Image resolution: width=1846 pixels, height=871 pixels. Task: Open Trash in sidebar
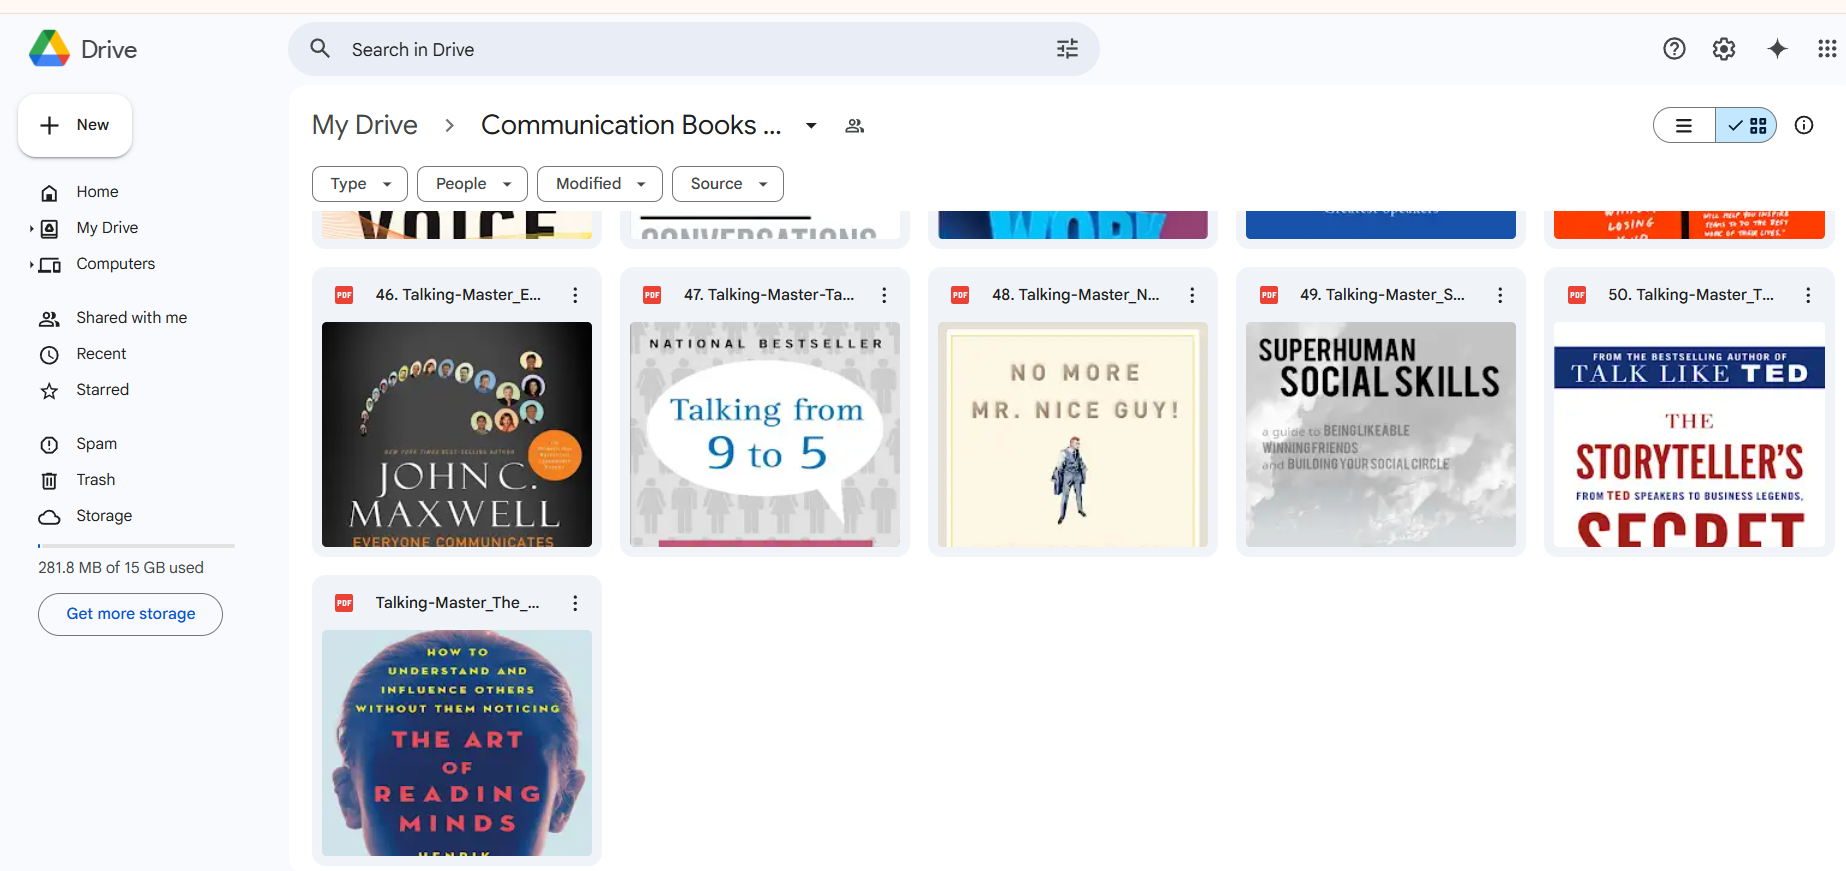tap(95, 480)
